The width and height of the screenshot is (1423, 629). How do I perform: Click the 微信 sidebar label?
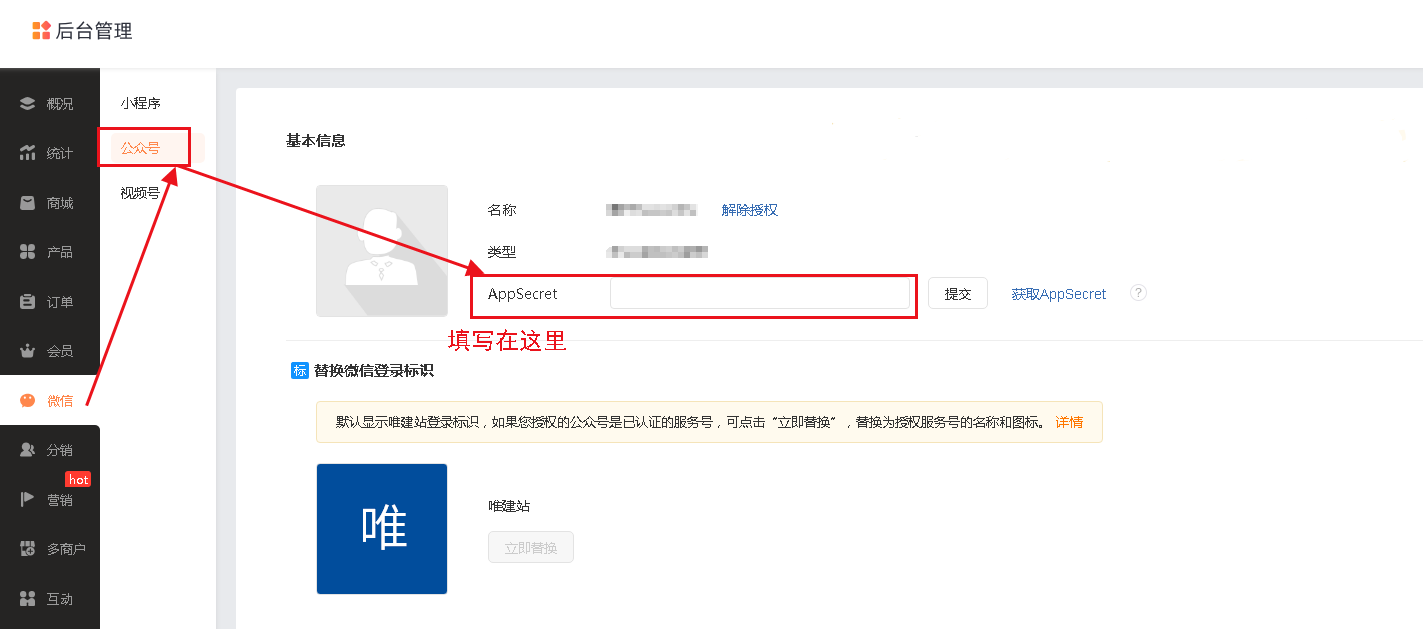tap(60, 401)
